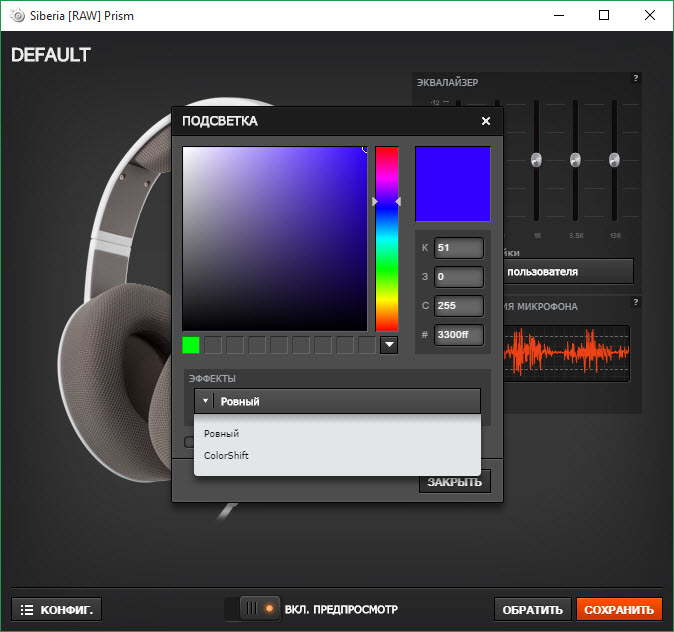Click the СОХРАНИТЬ button
674x632 pixels.
coord(619,610)
